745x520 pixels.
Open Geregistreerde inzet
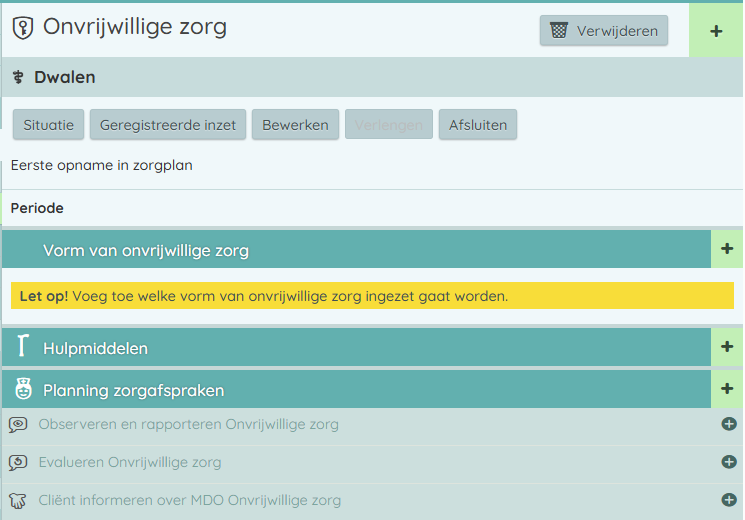[x=167, y=125]
